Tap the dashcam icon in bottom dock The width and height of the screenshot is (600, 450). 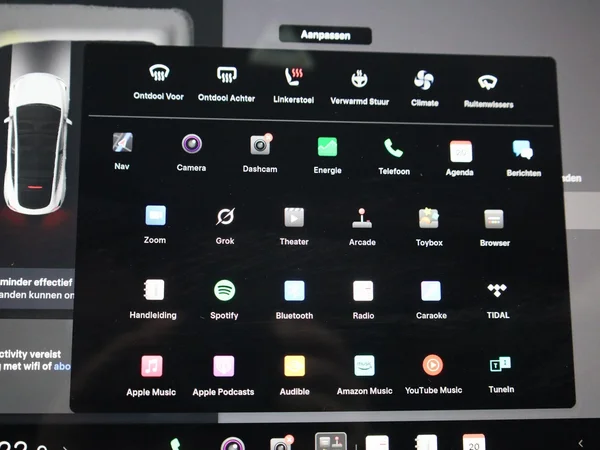point(282,443)
